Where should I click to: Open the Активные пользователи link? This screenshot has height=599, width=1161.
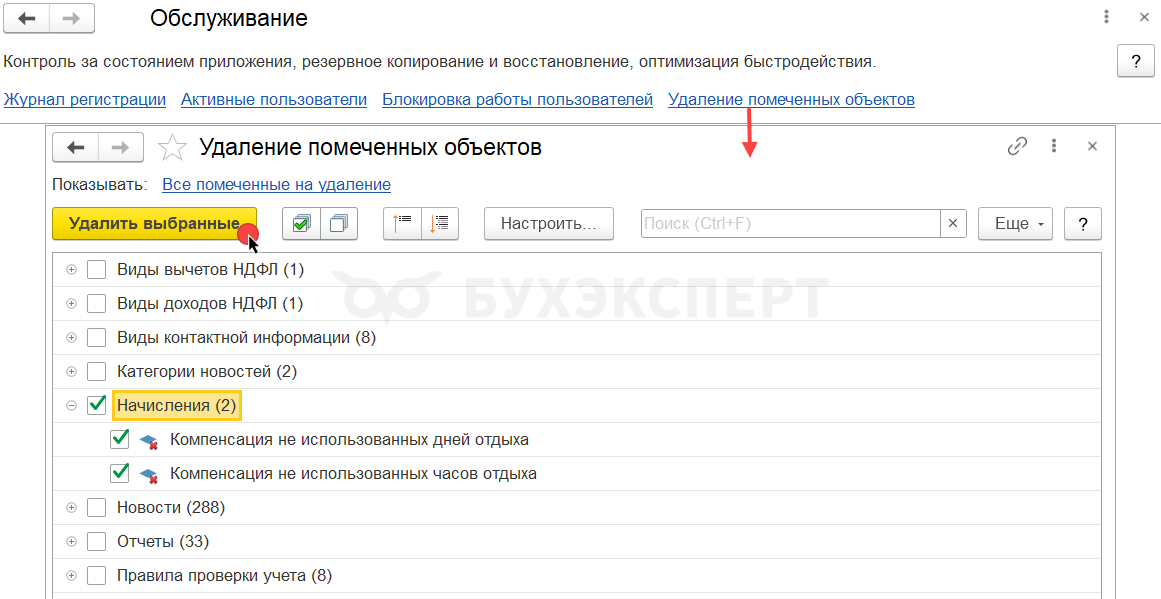[274, 99]
